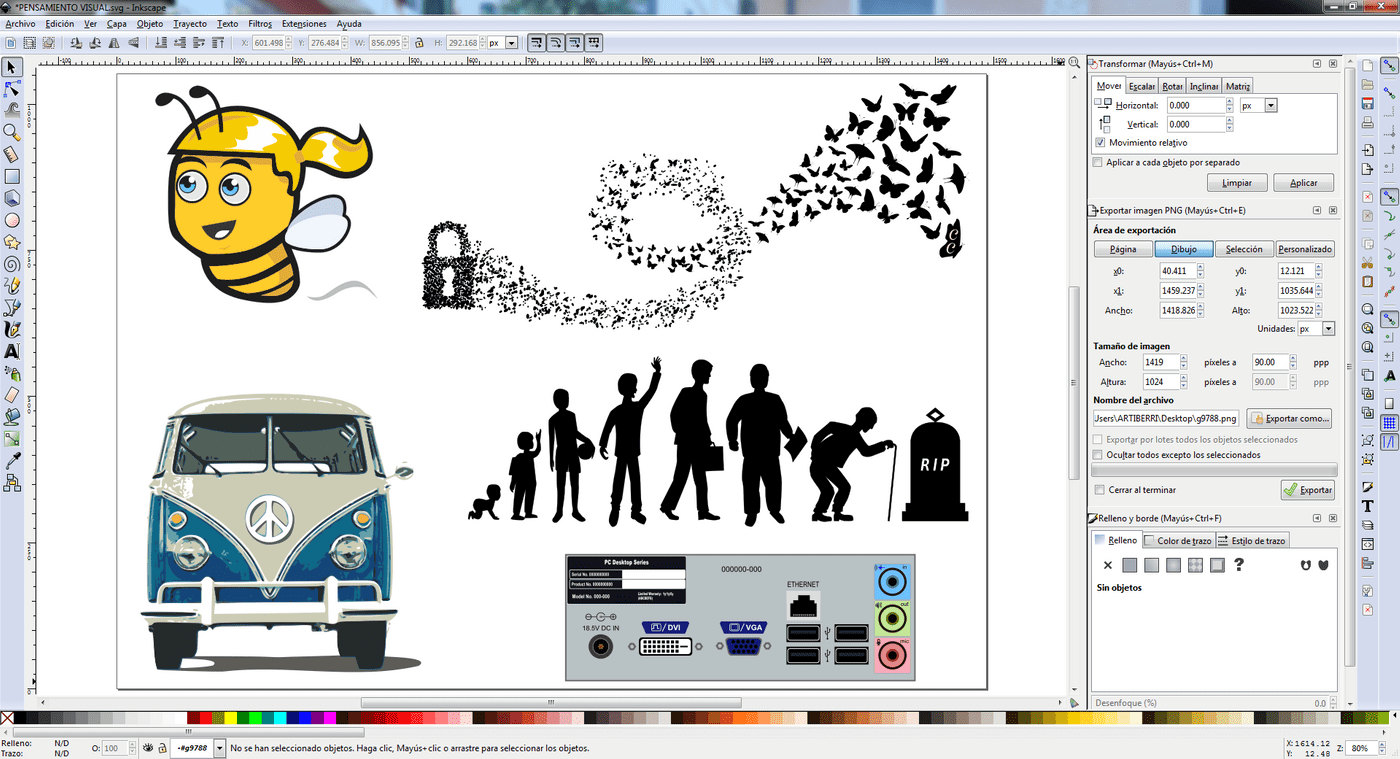This screenshot has width=1400, height=759.
Task: Pick the Rectangle drawing tool
Action: [12, 176]
